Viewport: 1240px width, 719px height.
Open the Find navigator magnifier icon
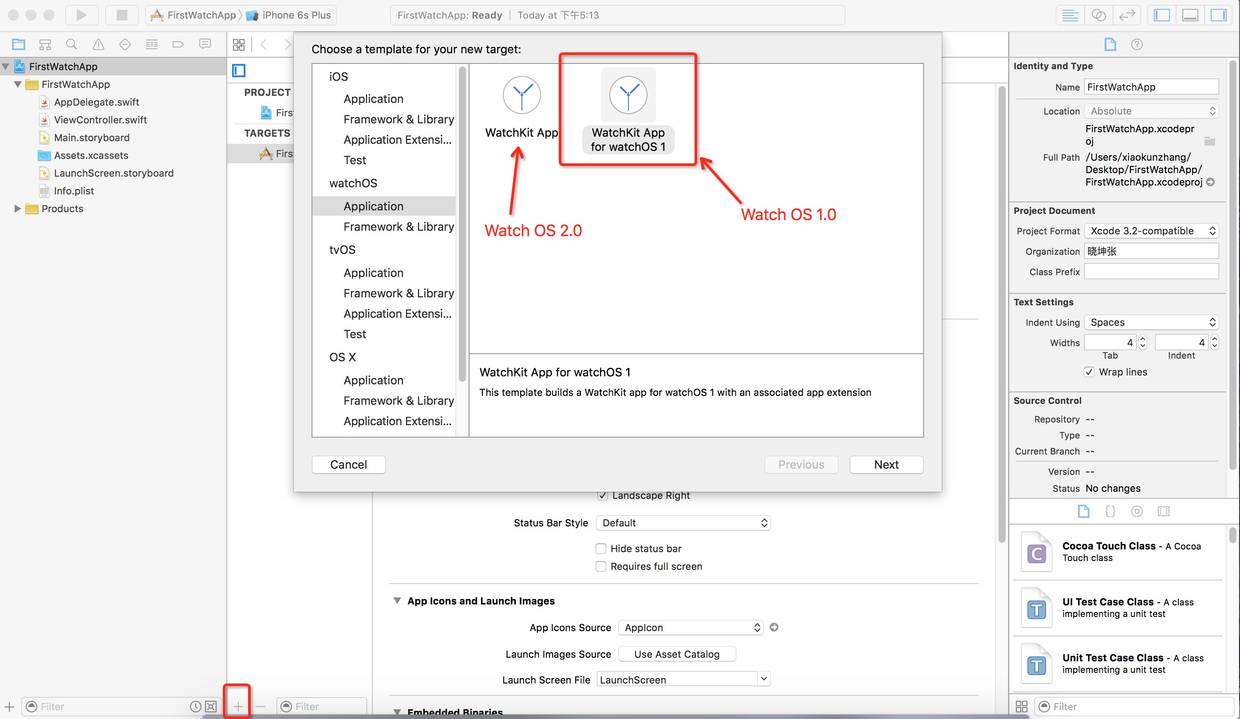[x=72, y=44]
